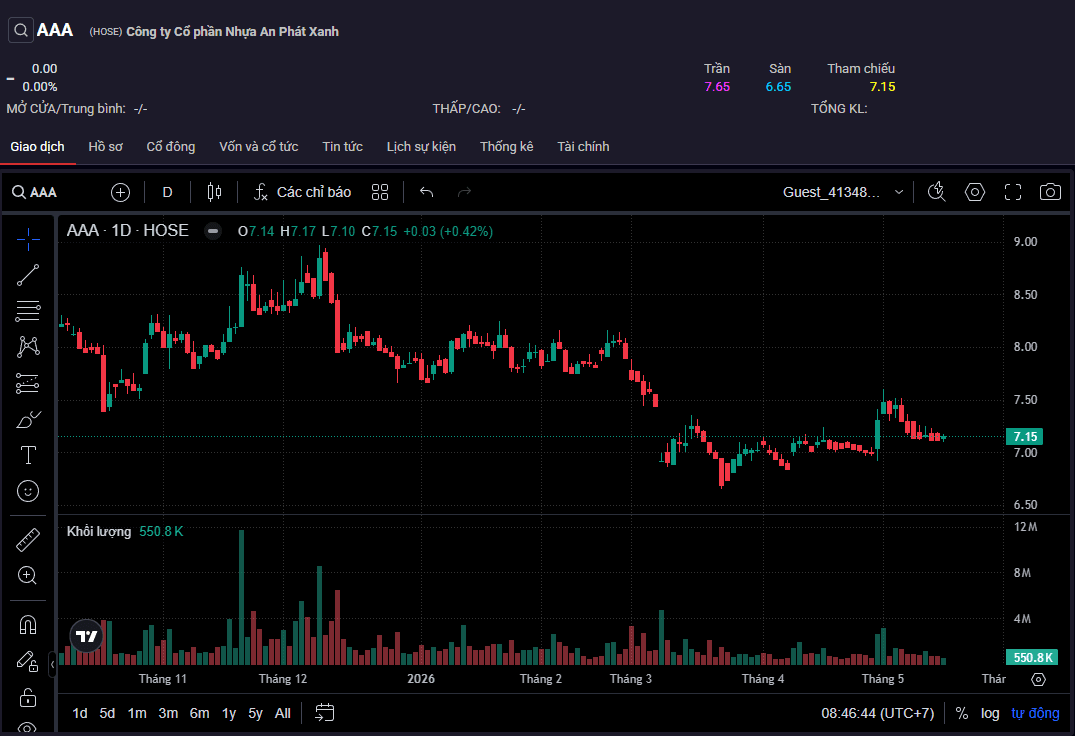This screenshot has height=736, width=1075.
Task: Take a chart snapshot with camera icon
Action: pyautogui.click(x=1050, y=193)
